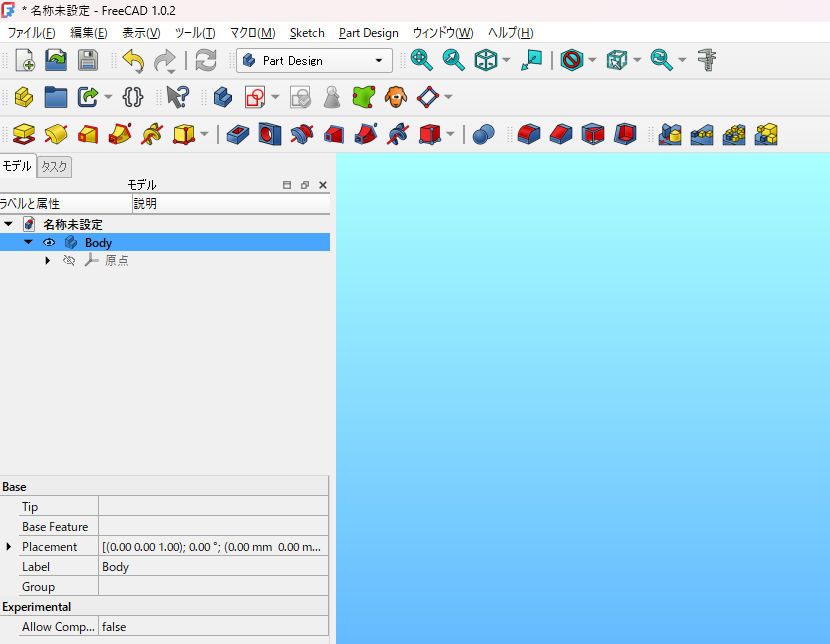Click the Label value field showing Body

pyautogui.click(x=212, y=567)
